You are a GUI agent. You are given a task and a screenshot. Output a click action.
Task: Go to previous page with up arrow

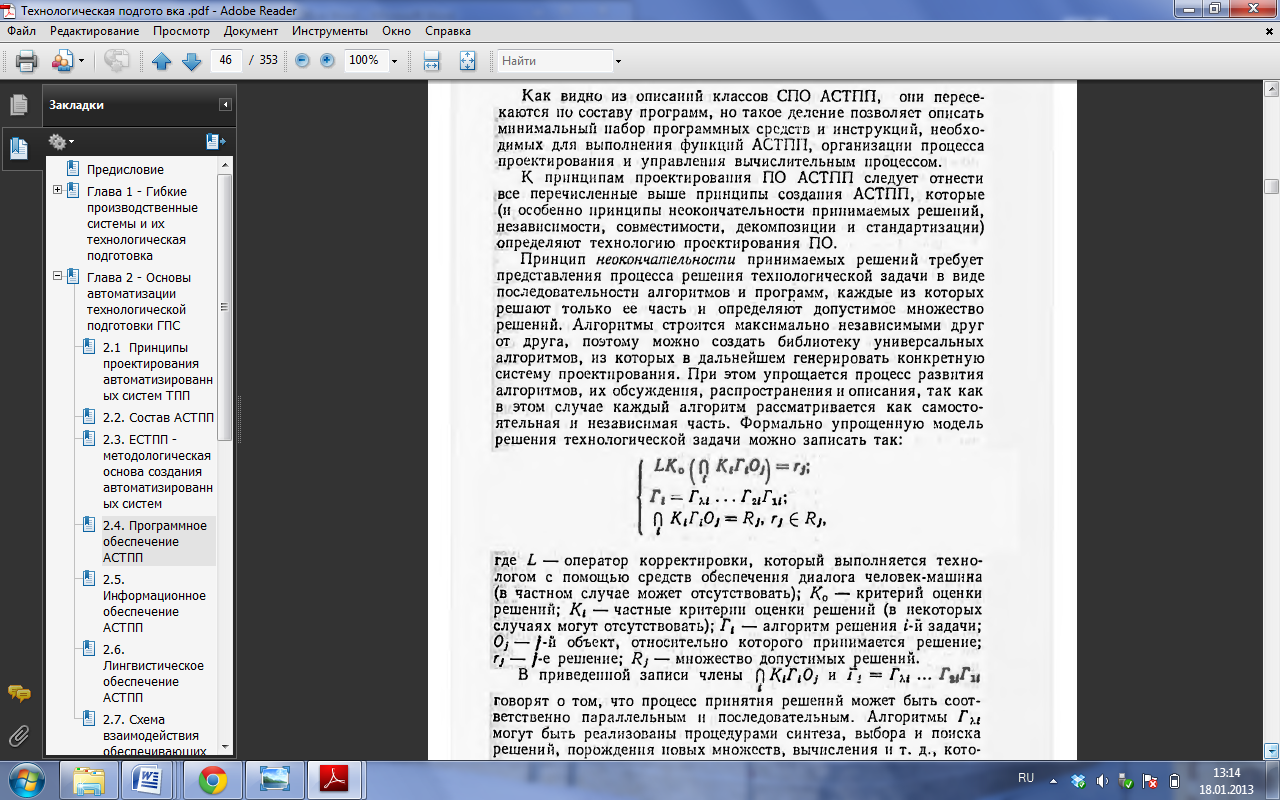(x=162, y=61)
